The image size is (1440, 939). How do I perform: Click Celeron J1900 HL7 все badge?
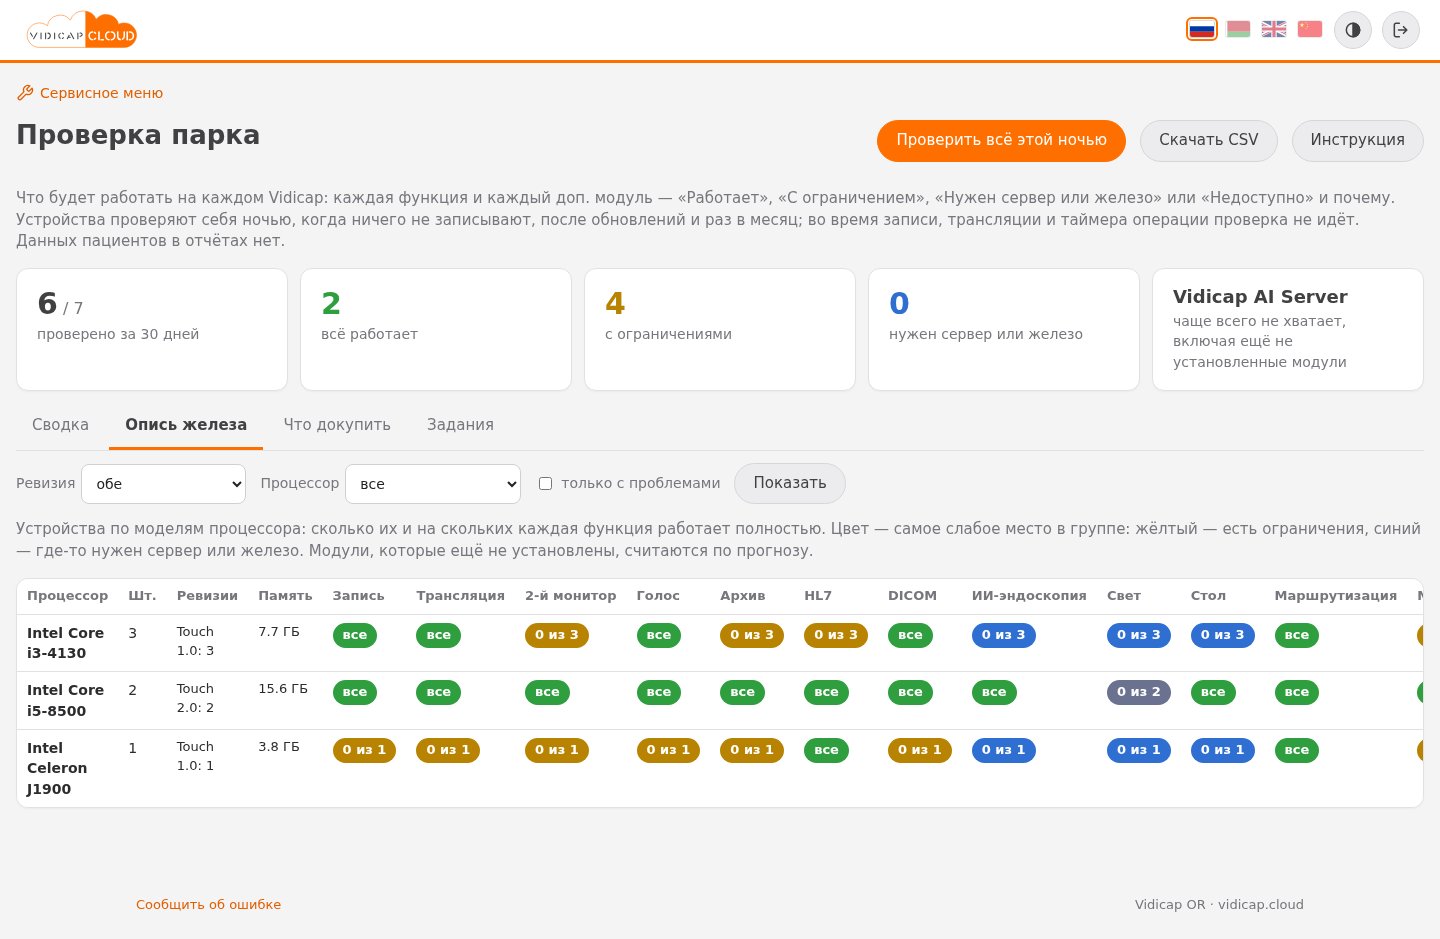[827, 750]
